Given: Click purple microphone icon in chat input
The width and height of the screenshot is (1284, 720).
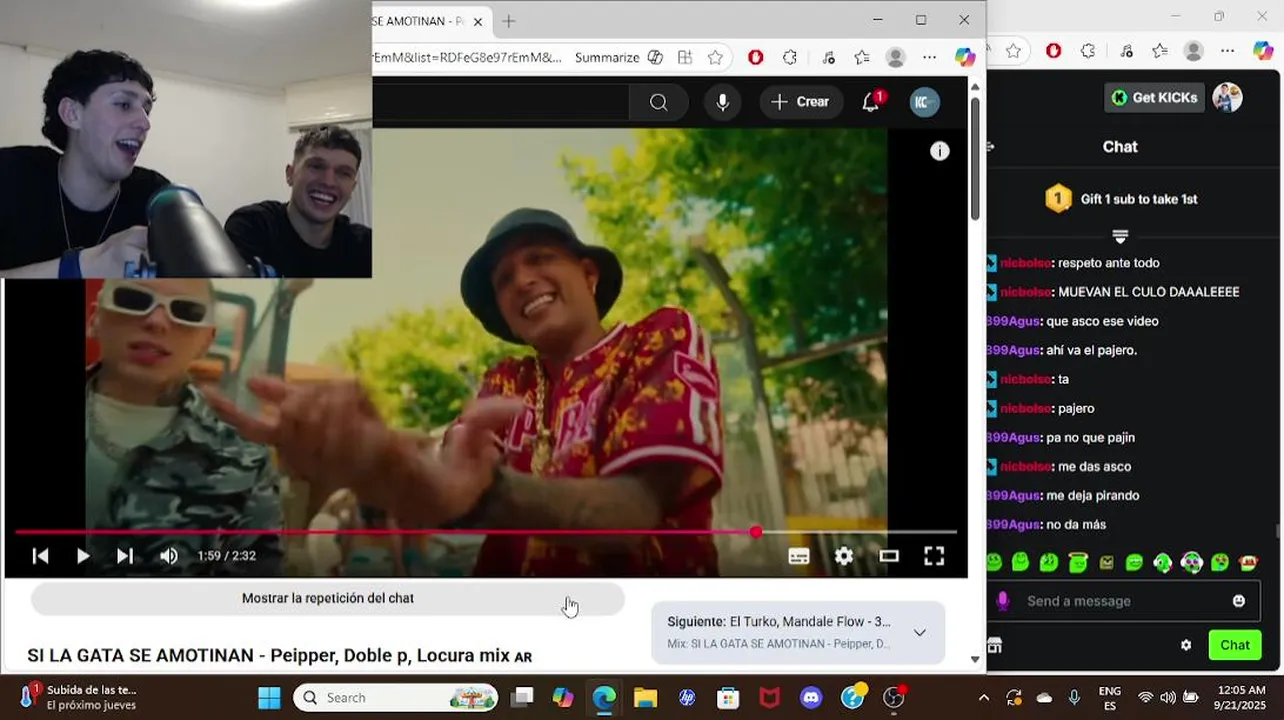Looking at the screenshot, I should [x=1003, y=601].
